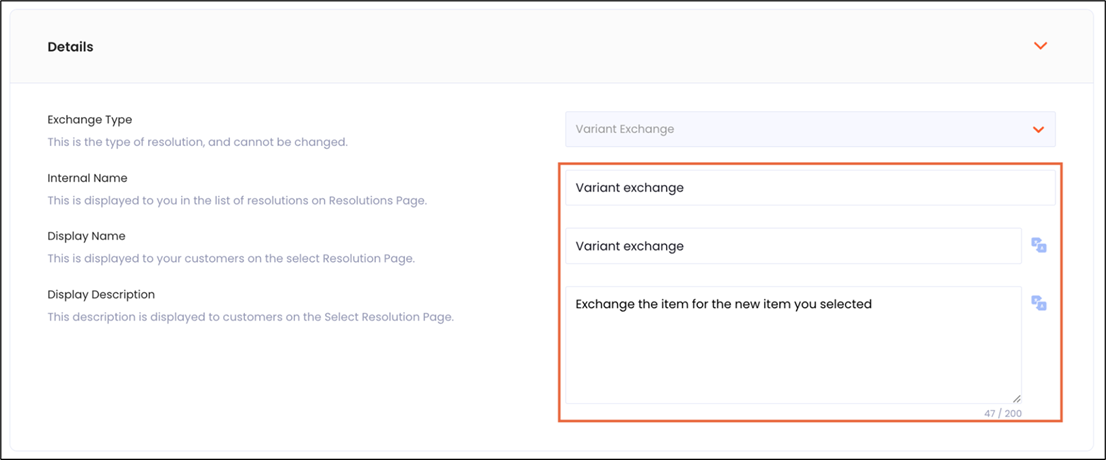Click the Variant Exchange dropdown field
Image resolution: width=1106 pixels, height=460 pixels.
[x=800, y=129]
